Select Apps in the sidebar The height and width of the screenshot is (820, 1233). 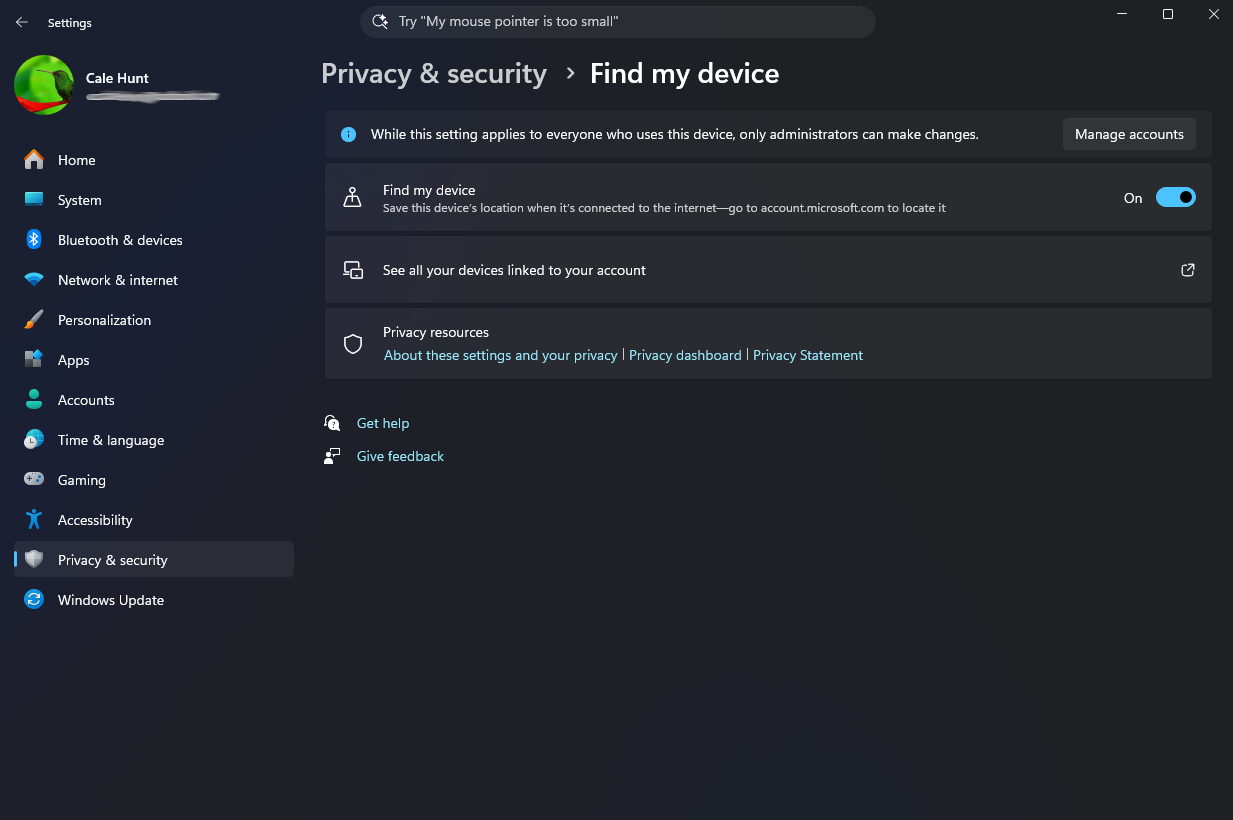(x=154, y=360)
